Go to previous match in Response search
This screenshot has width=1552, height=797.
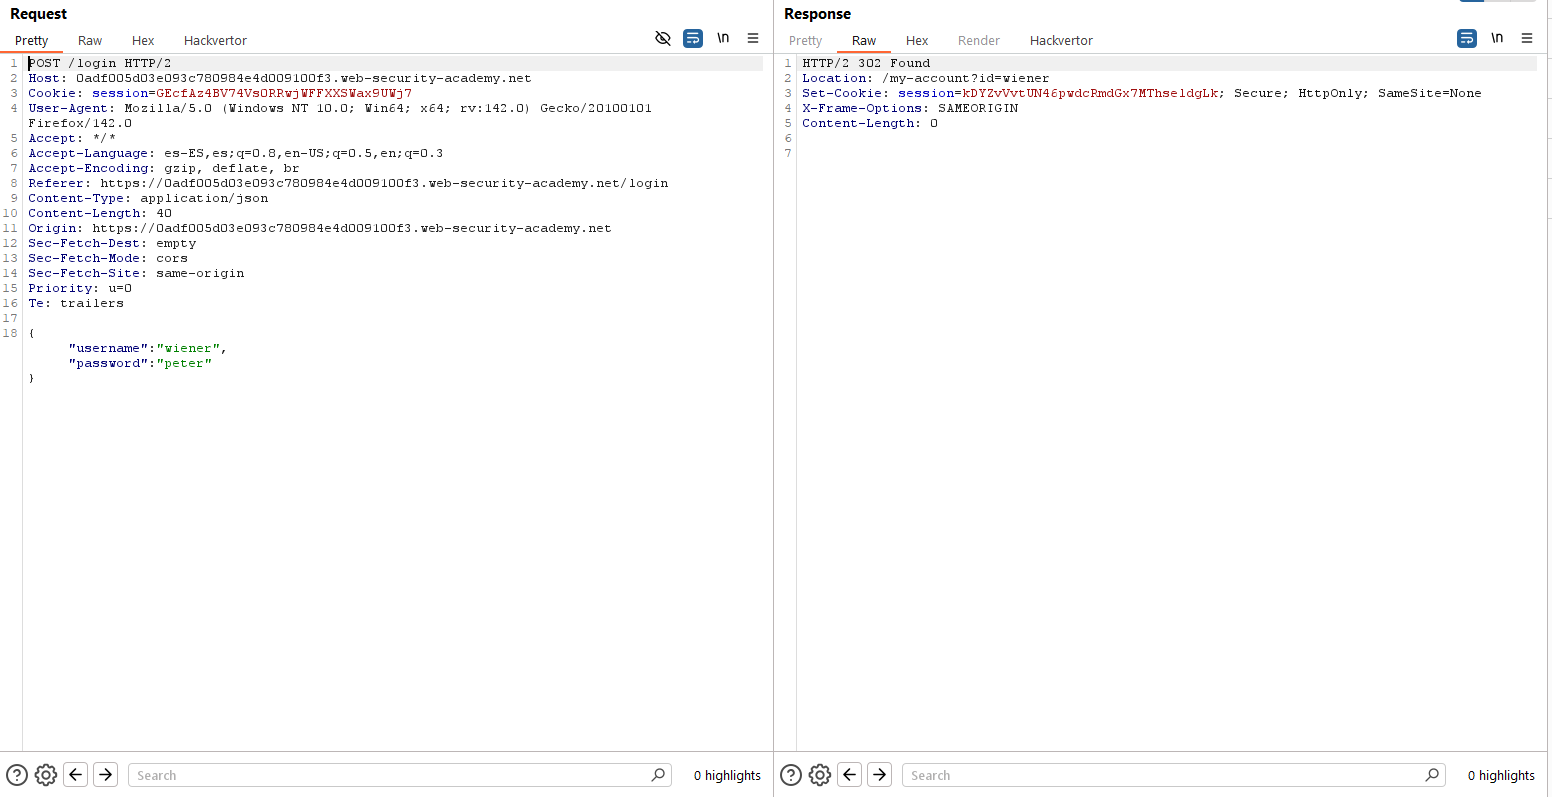pos(850,775)
